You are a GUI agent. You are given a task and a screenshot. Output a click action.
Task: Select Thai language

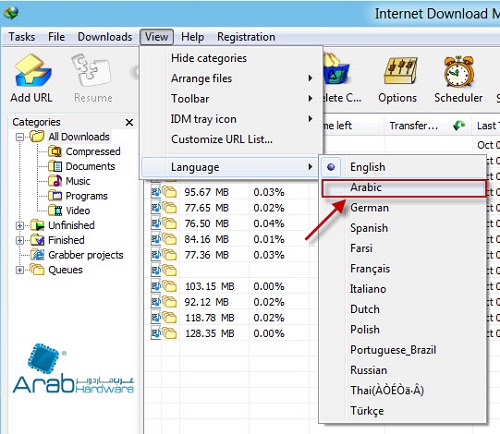tap(403, 390)
